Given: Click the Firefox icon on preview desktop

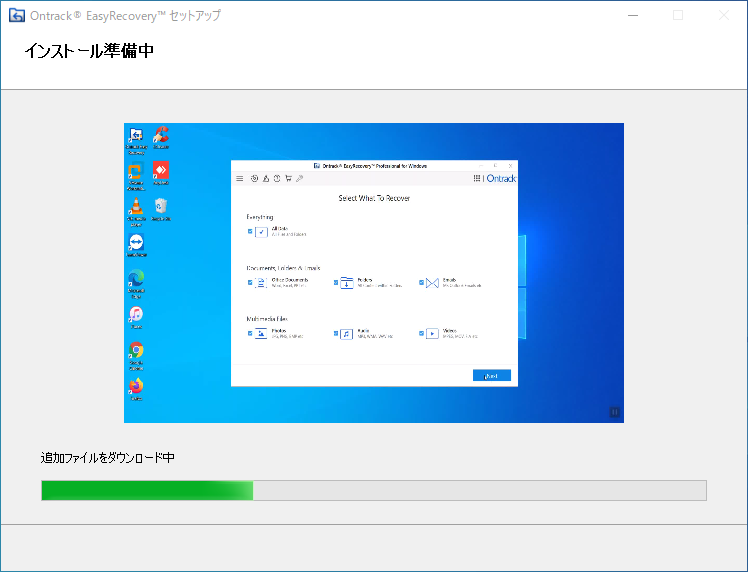Looking at the screenshot, I should pos(136,386).
